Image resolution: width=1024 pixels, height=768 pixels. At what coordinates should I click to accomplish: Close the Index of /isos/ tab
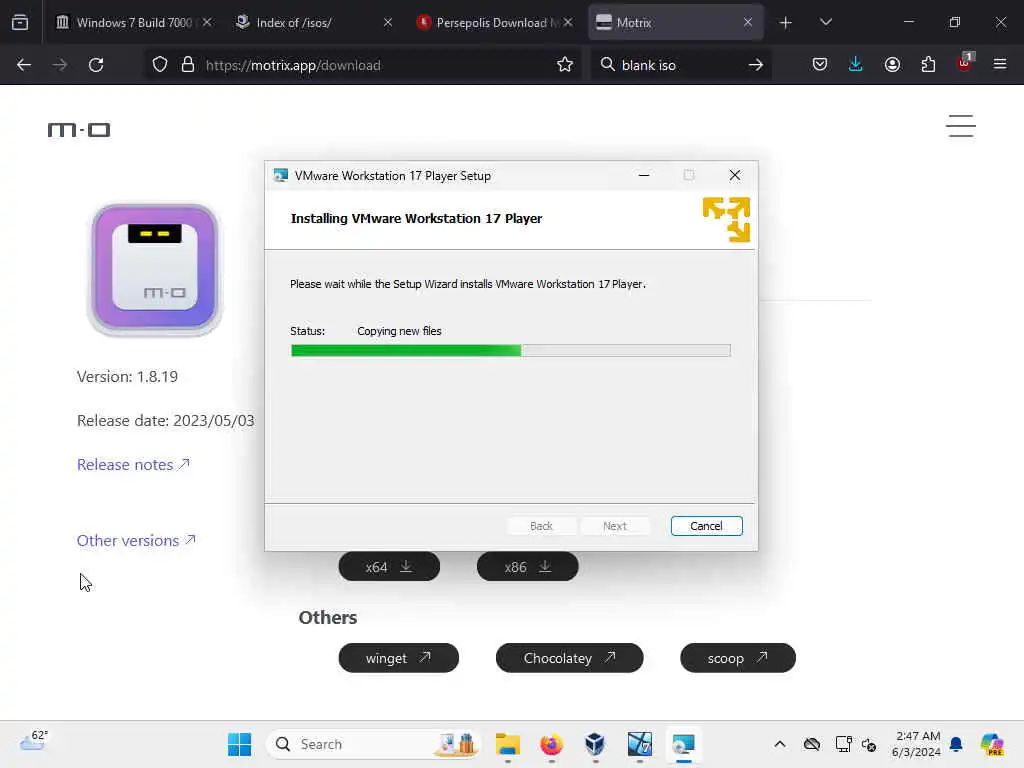tap(388, 23)
